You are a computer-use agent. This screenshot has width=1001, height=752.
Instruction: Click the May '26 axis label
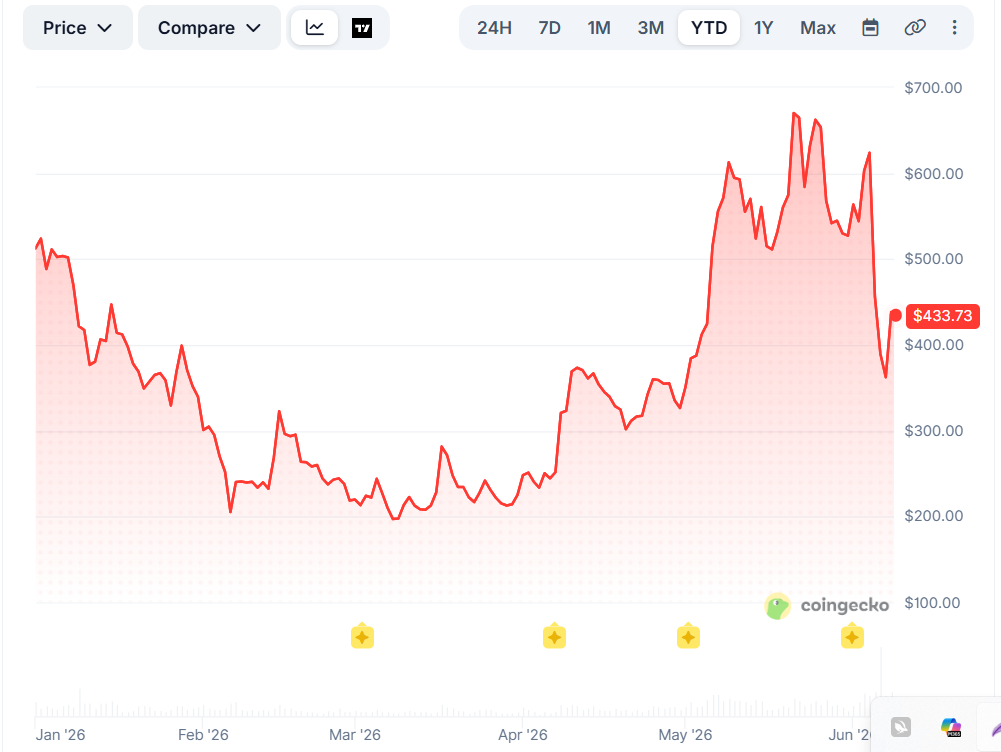tap(685, 735)
